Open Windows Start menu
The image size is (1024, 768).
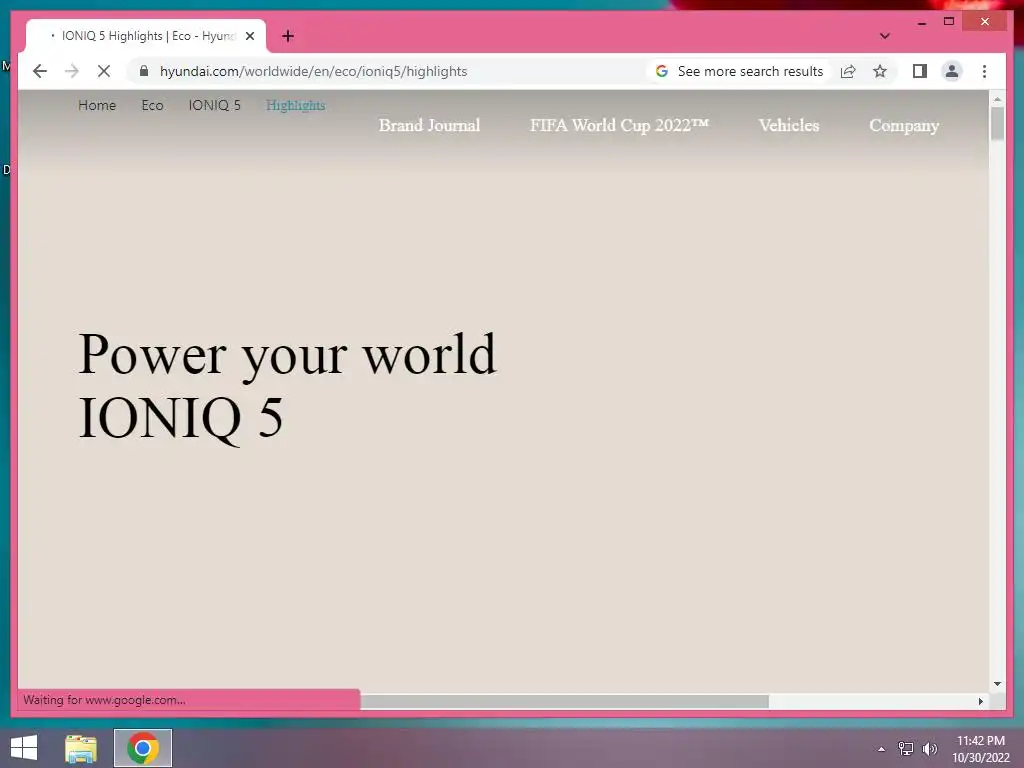pos(24,748)
